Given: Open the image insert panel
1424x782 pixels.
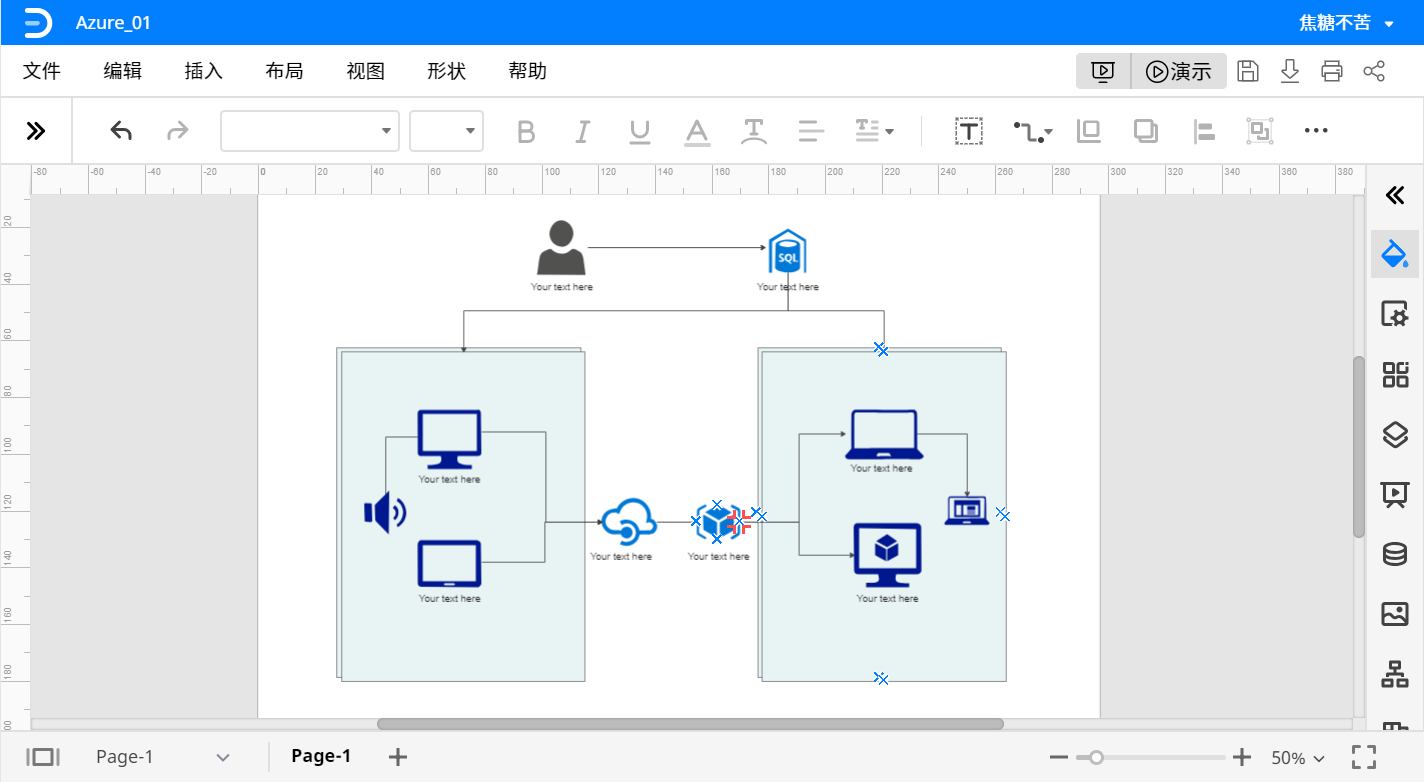Looking at the screenshot, I should pos(1395,614).
